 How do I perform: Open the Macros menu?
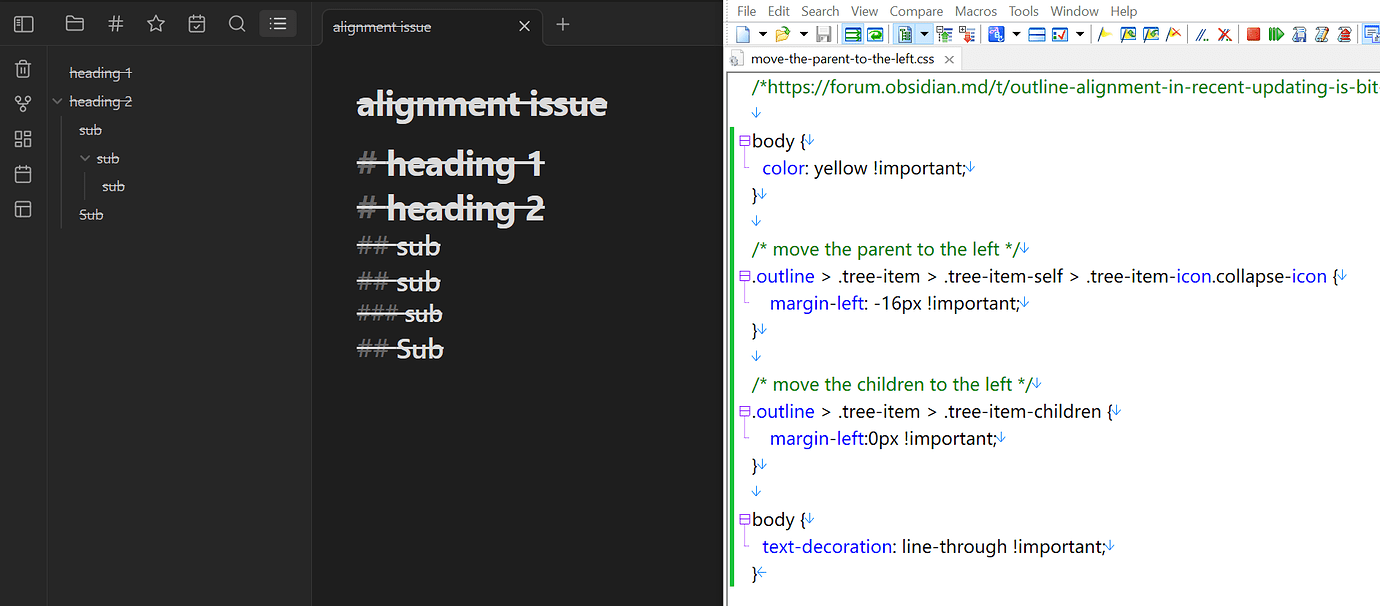click(975, 11)
